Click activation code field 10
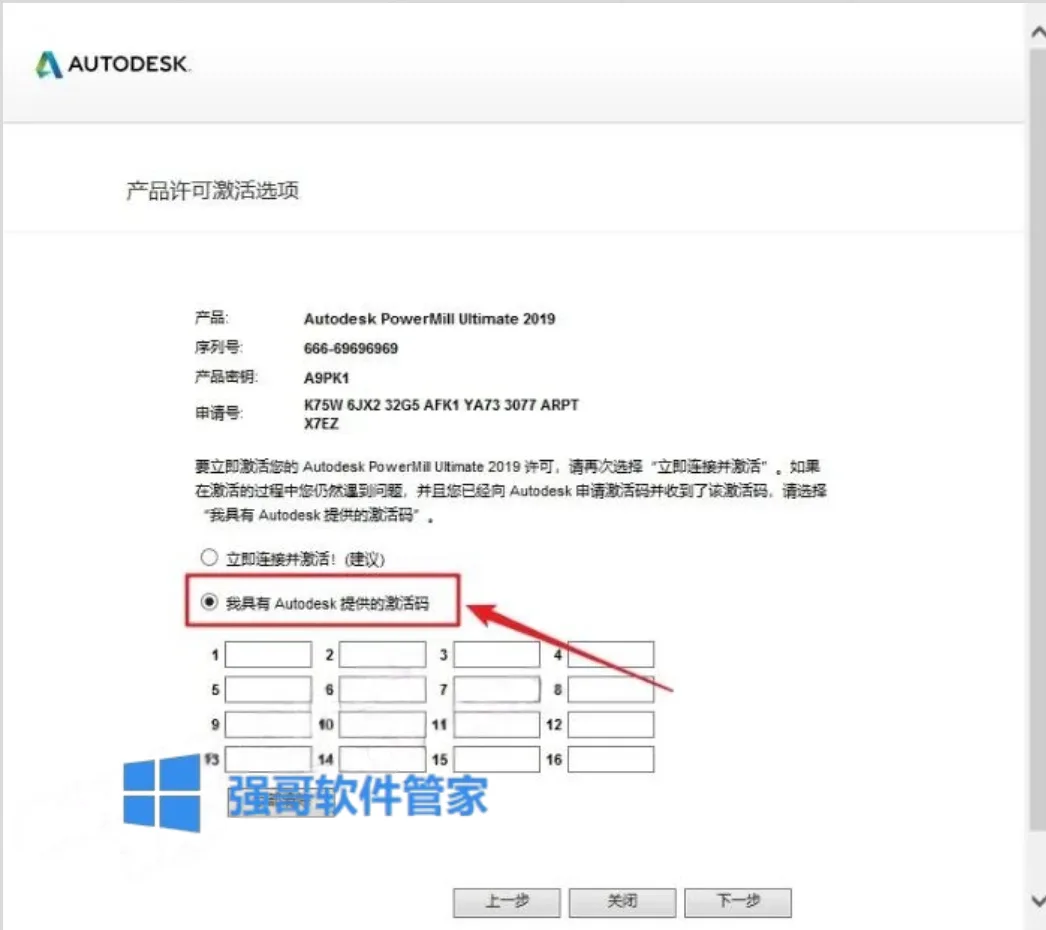The width and height of the screenshot is (1046, 930). pos(382,725)
